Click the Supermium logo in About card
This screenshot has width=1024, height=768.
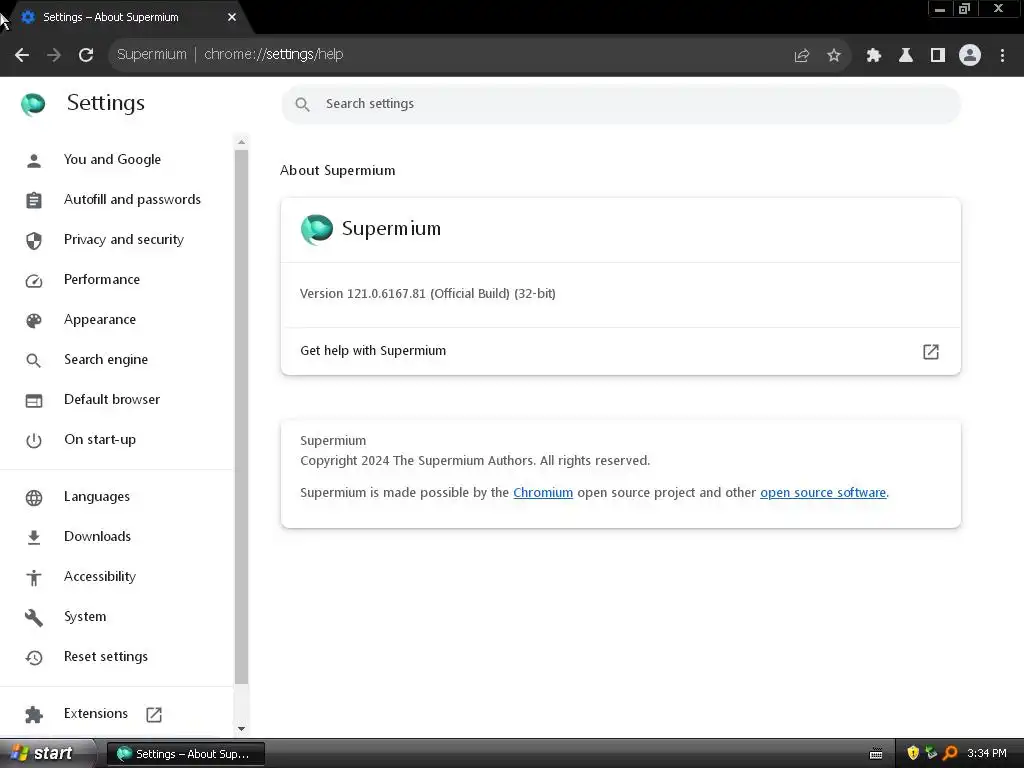tap(317, 229)
